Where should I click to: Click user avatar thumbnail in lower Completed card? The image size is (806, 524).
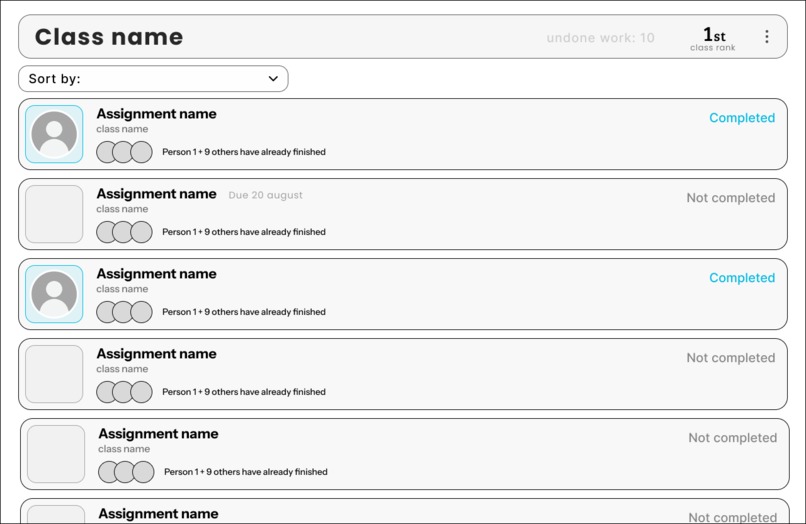coord(54,294)
